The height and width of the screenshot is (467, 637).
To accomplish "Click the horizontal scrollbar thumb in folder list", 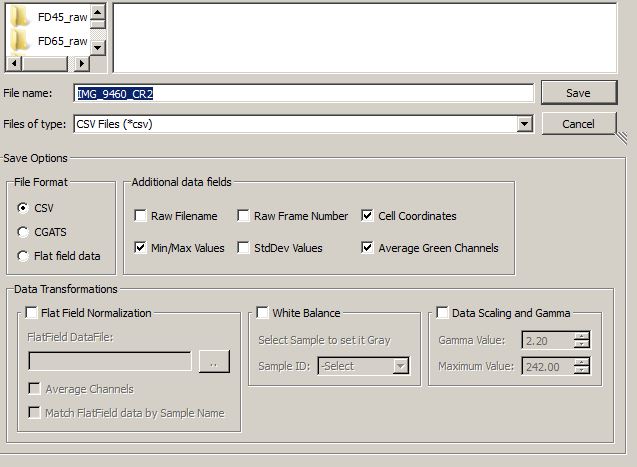I will click(x=45, y=63).
